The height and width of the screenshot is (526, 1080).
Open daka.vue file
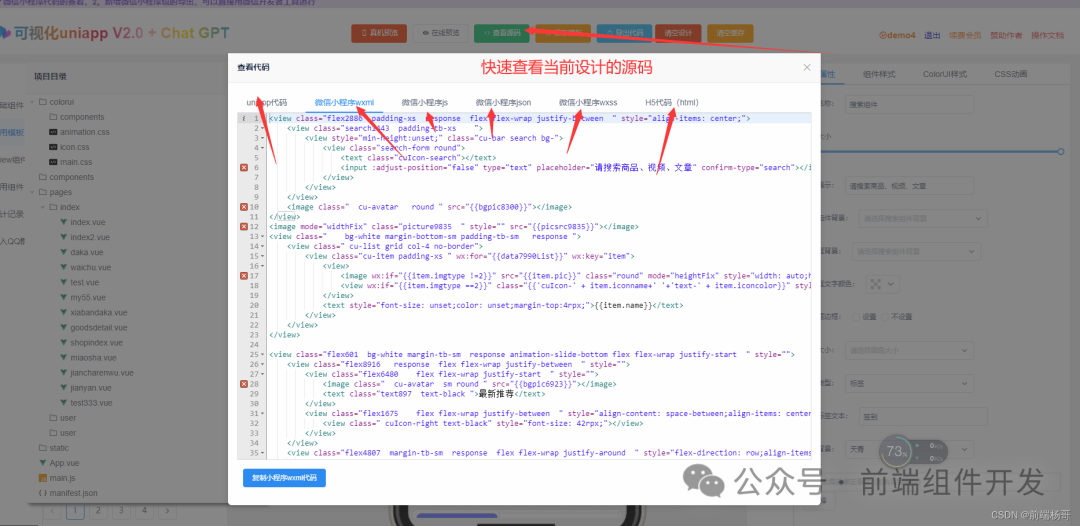87,253
